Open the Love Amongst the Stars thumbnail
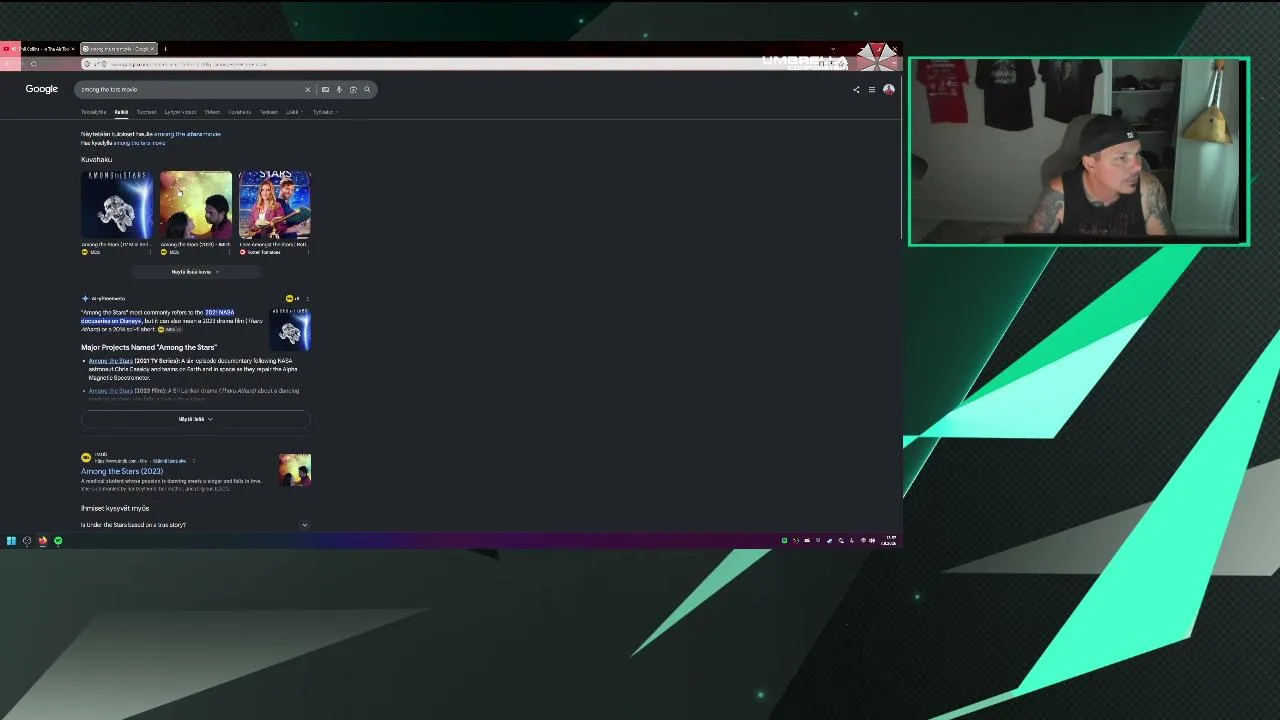 click(x=275, y=205)
